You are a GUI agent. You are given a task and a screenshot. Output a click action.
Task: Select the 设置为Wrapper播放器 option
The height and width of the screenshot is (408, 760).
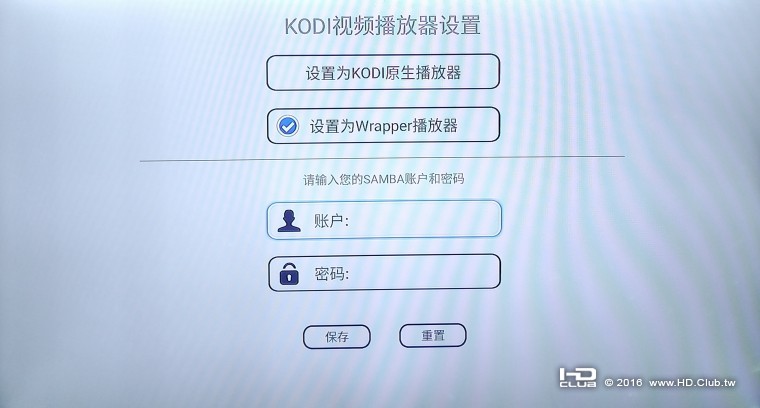[383, 126]
